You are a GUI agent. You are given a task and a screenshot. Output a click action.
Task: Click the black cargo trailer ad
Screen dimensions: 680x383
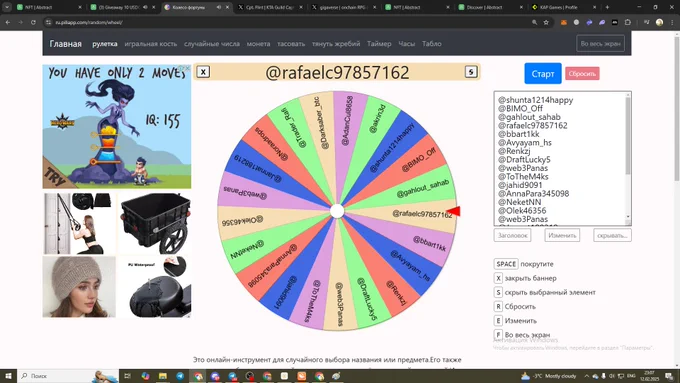tap(154, 224)
